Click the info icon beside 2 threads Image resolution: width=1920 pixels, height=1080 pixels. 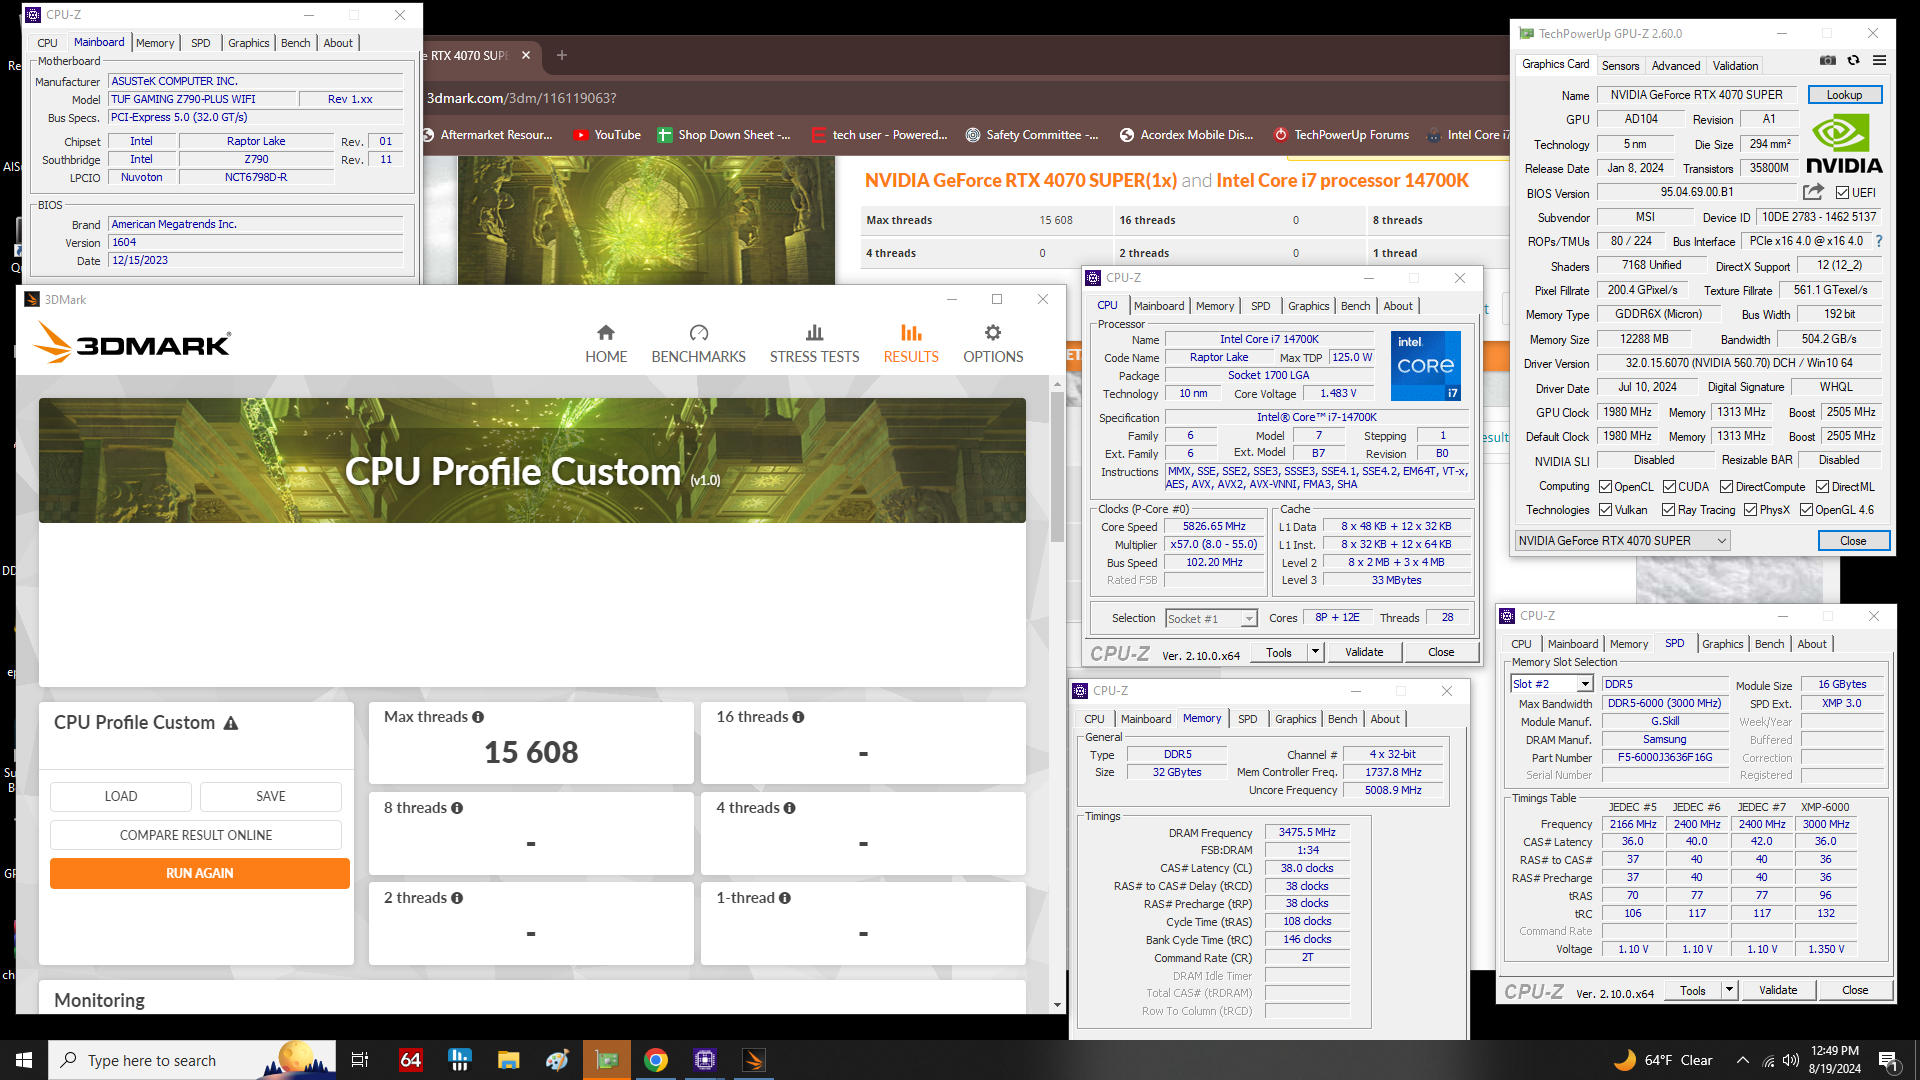[457, 898]
